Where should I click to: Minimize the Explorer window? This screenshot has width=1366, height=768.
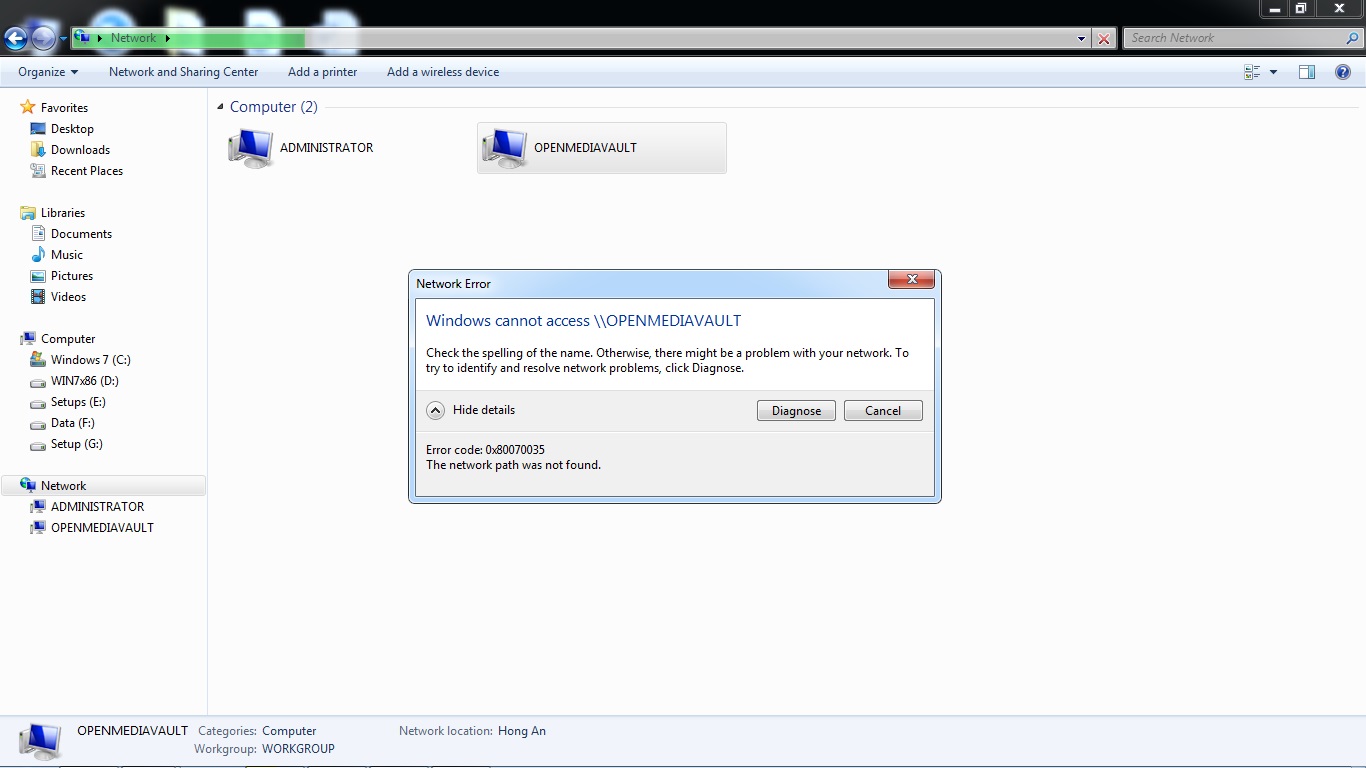[1274, 8]
